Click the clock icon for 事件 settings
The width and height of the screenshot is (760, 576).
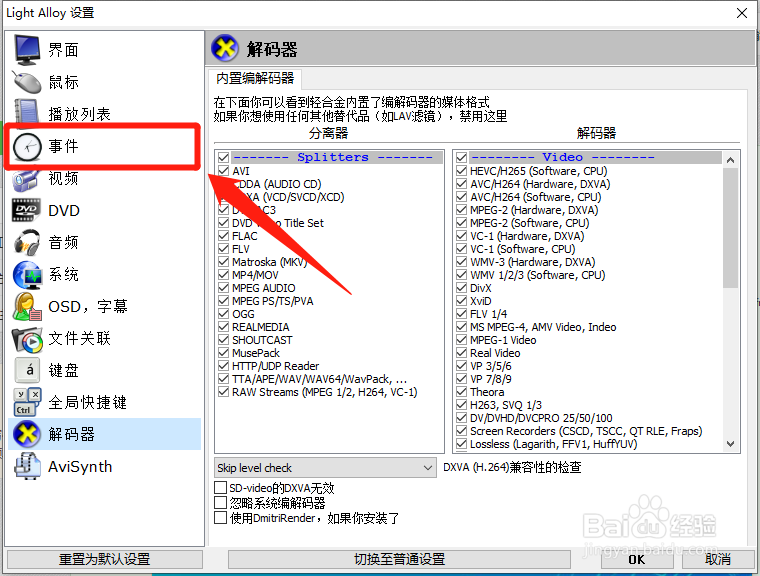click(27, 146)
